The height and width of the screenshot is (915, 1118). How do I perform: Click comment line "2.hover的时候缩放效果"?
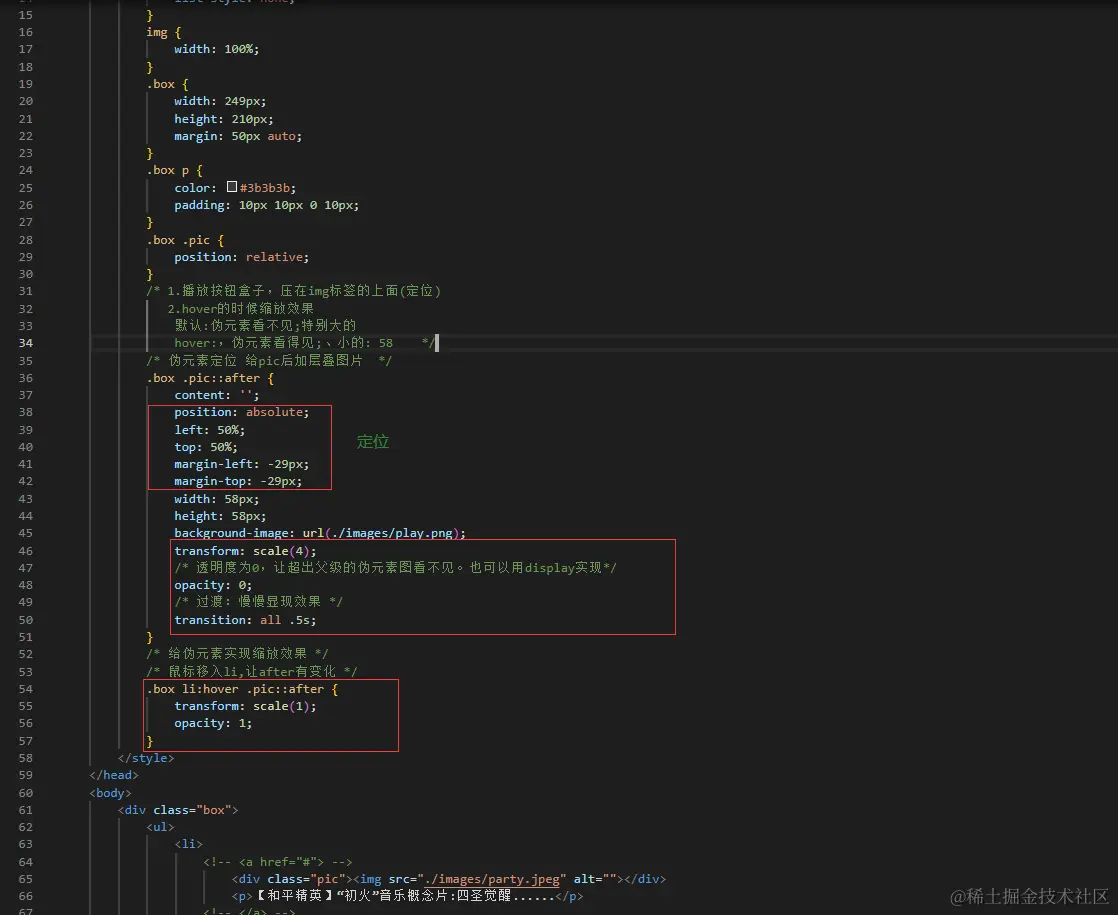(x=240, y=309)
